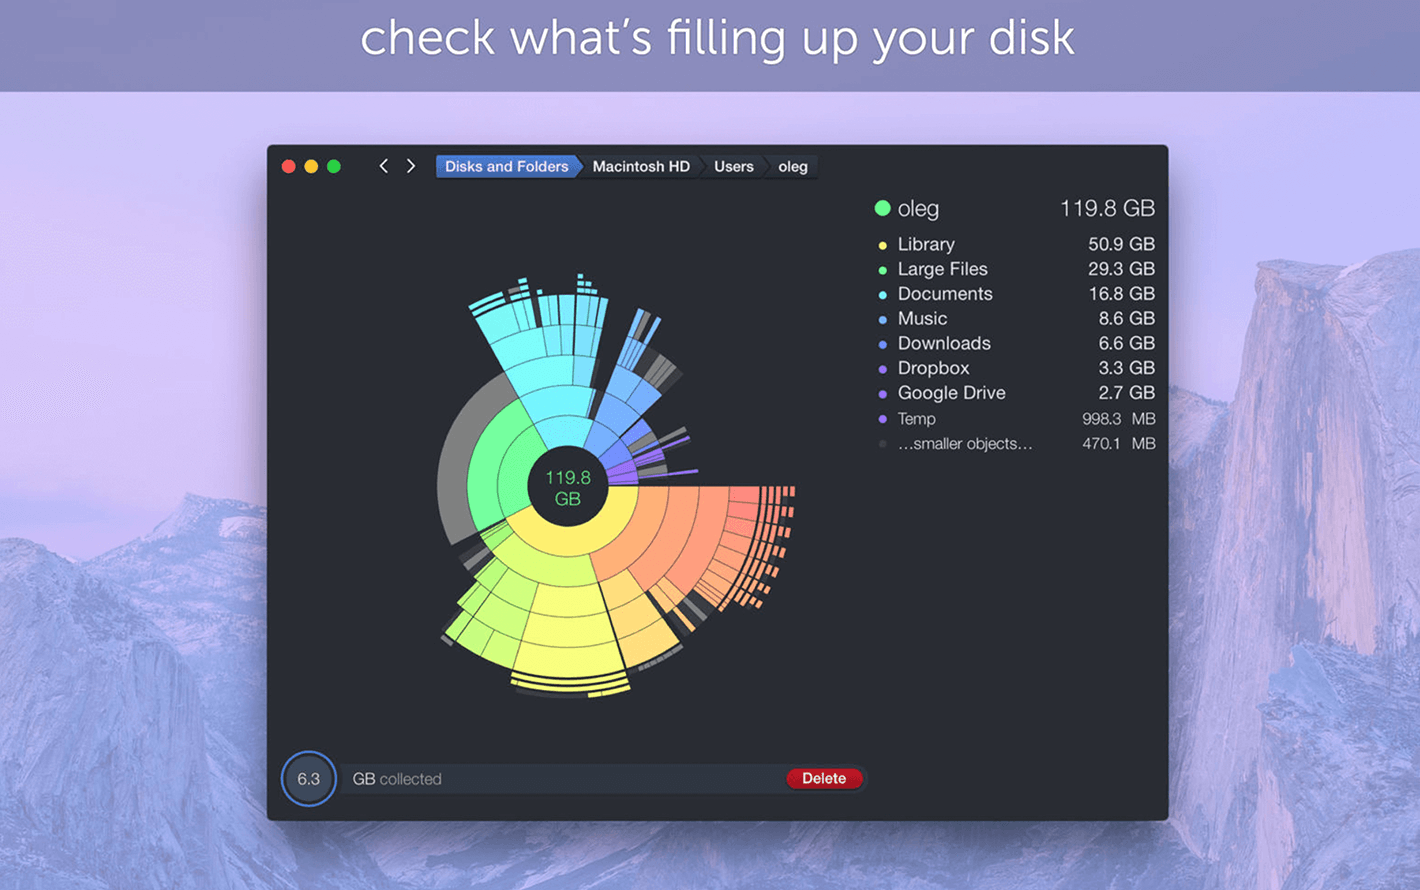This screenshot has height=890, width=1420.
Task: Click the 119.8 GB total size header
Action: coord(1107,208)
